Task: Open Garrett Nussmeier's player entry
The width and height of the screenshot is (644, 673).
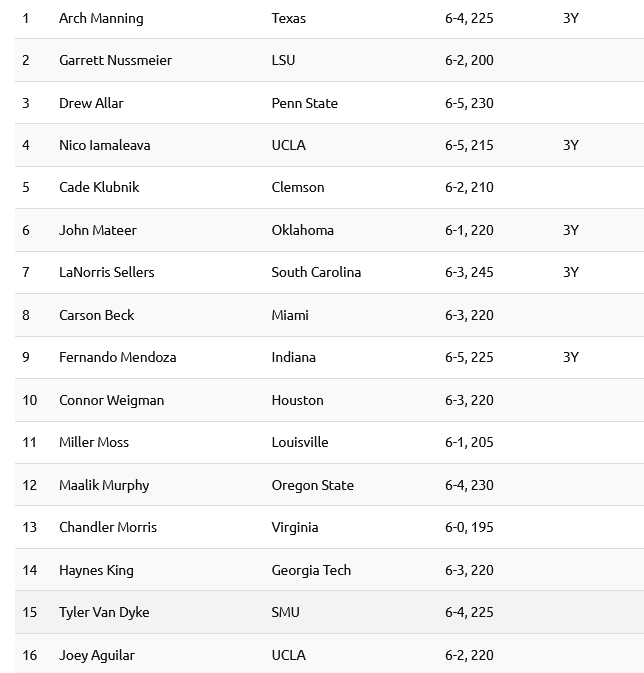Action: click(115, 60)
